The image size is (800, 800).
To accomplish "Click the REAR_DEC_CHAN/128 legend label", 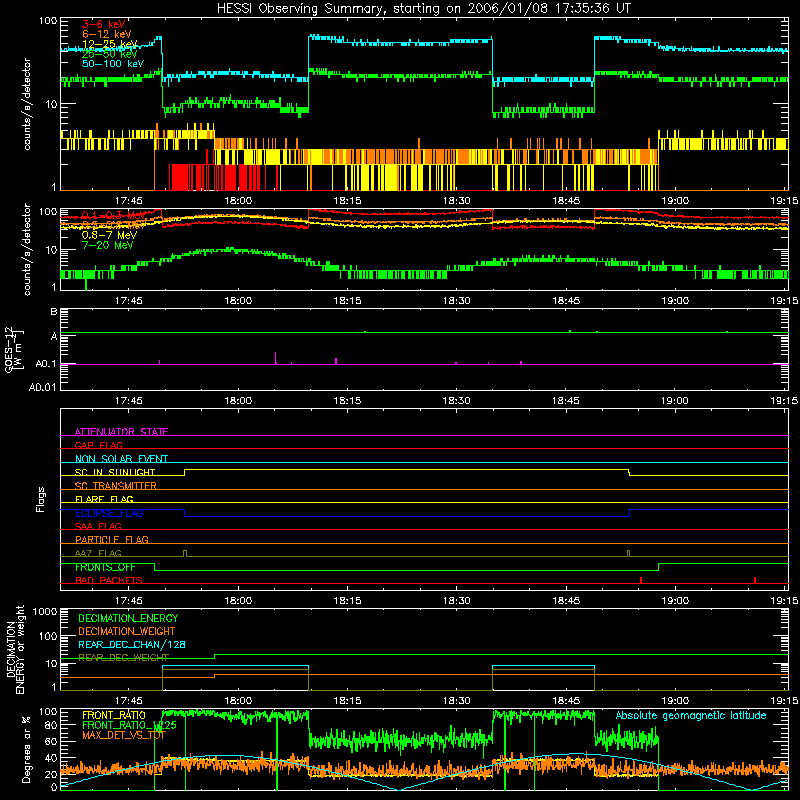I will point(132,644).
